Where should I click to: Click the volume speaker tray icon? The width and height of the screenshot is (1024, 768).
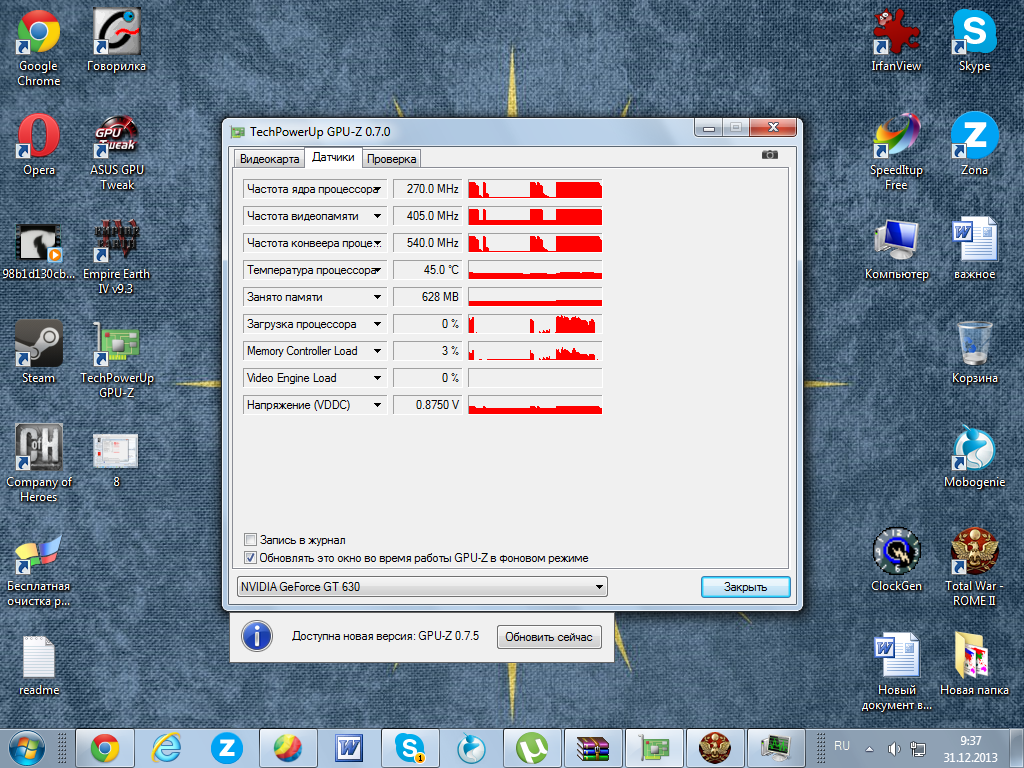point(893,748)
